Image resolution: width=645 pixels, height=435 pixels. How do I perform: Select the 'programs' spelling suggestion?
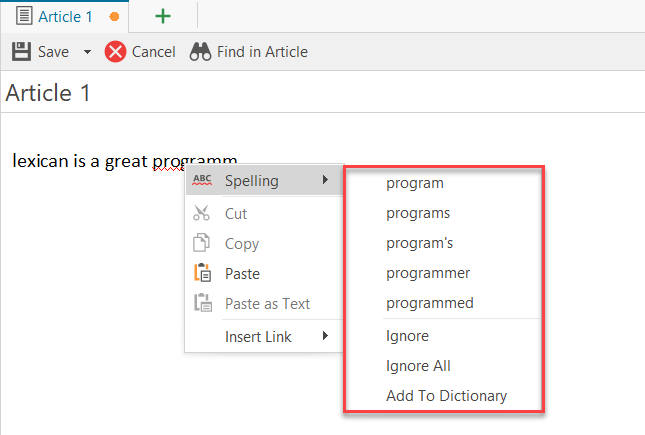click(418, 213)
